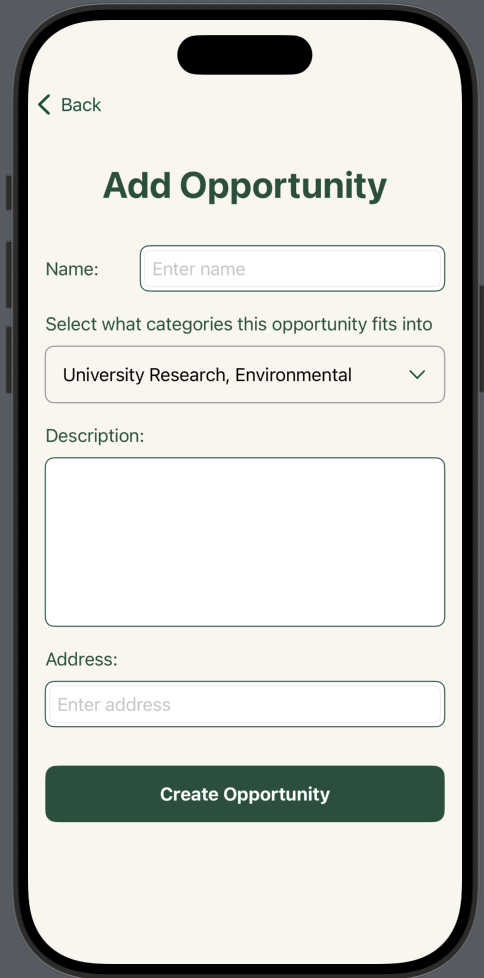The image size is (484, 978).
Task: Click inside the Description text area
Action: point(245,542)
